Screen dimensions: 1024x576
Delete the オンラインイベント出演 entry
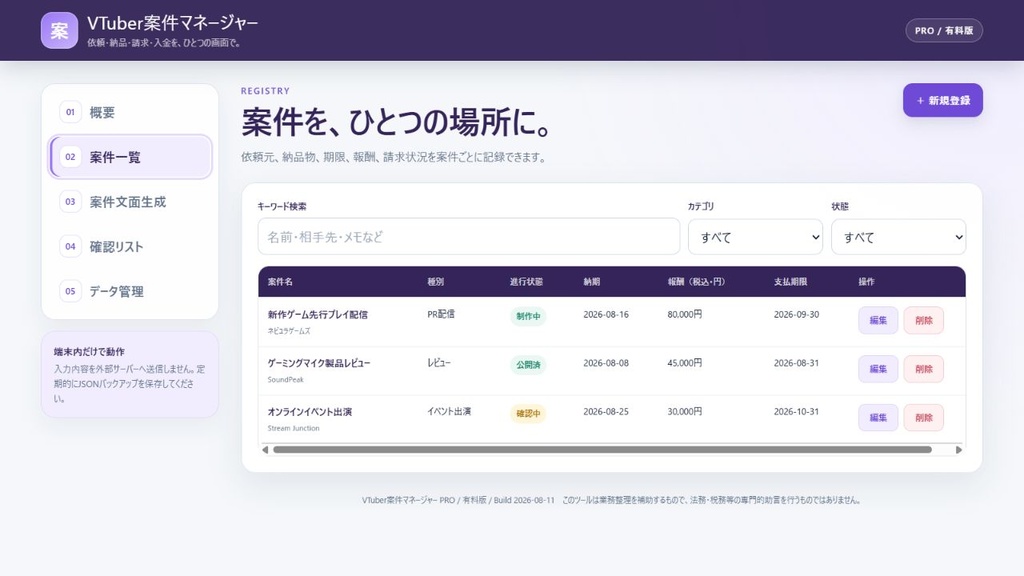[923, 417]
